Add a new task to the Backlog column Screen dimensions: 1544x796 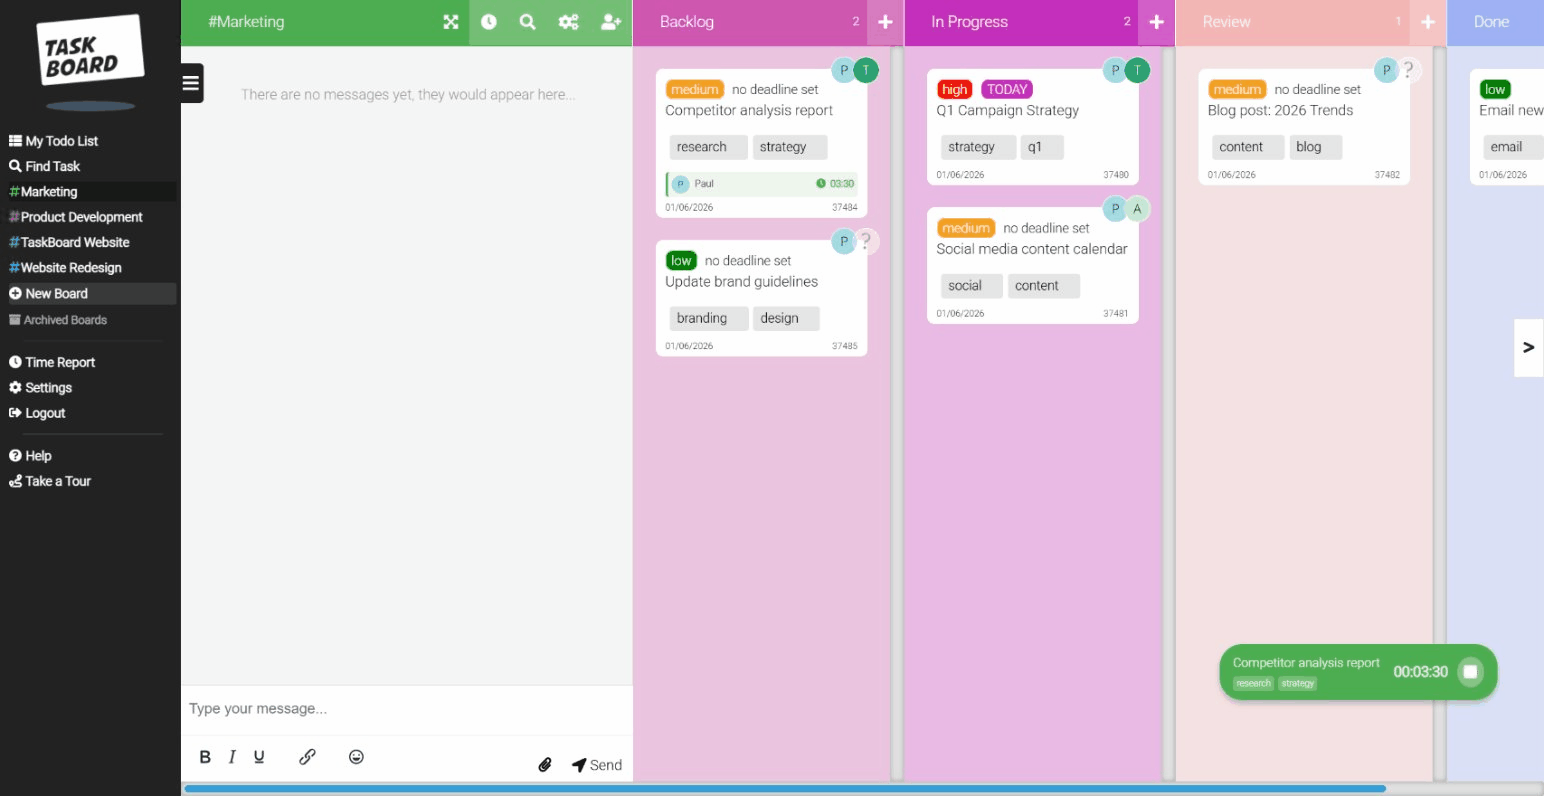(884, 21)
